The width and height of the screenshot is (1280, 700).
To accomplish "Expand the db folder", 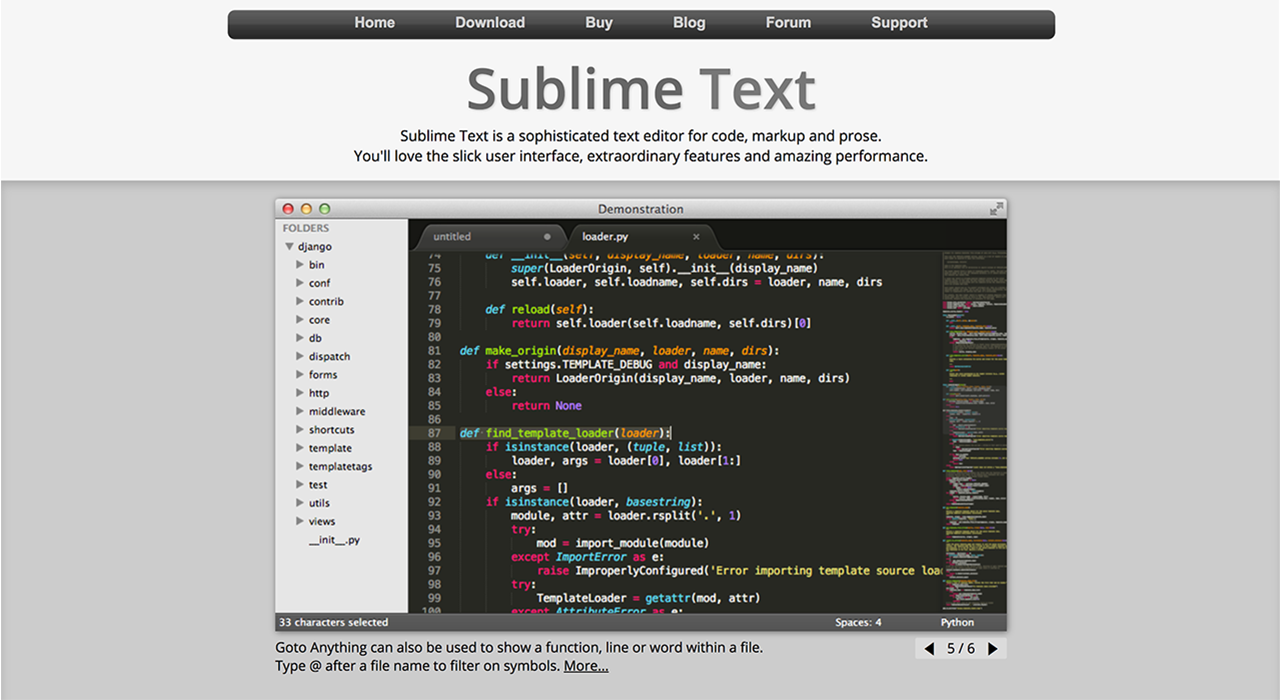I will pos(299,338).
